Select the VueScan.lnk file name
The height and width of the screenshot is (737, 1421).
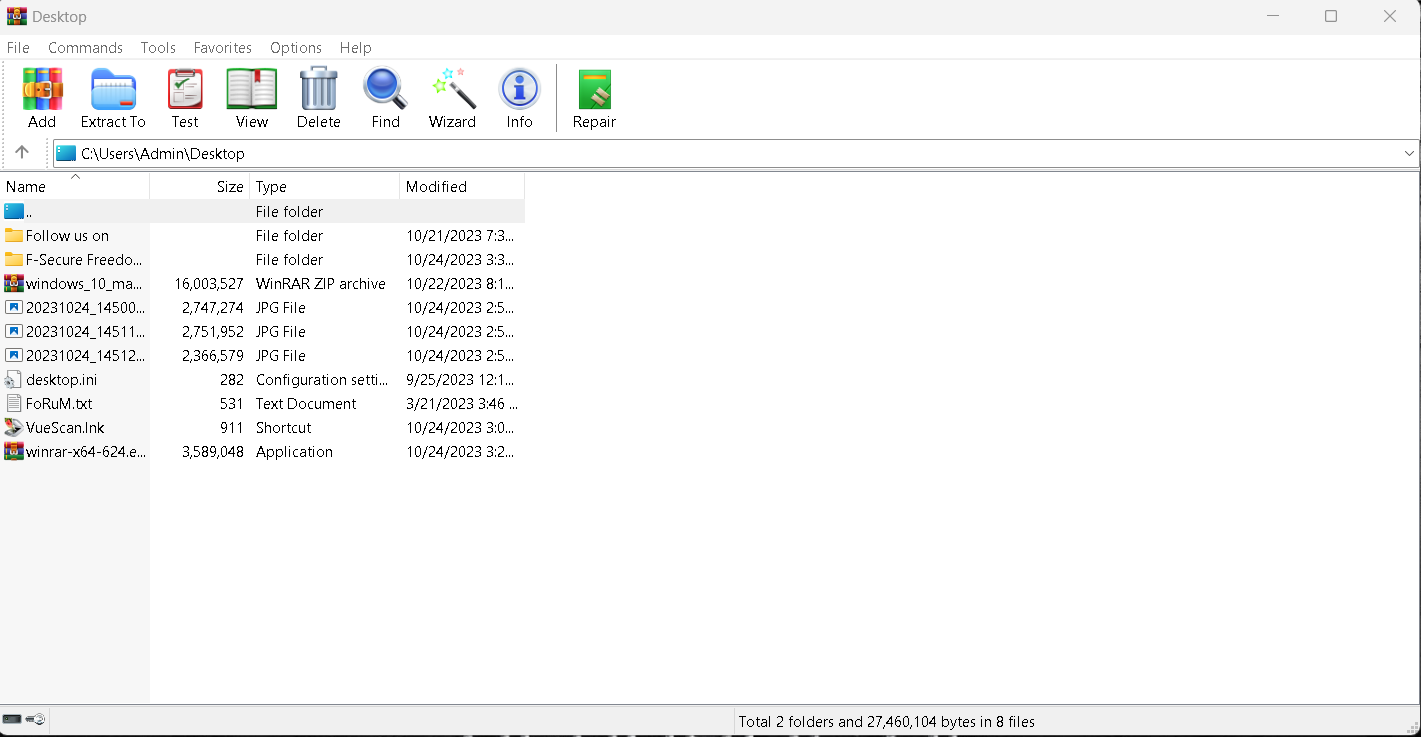[65, 428]
